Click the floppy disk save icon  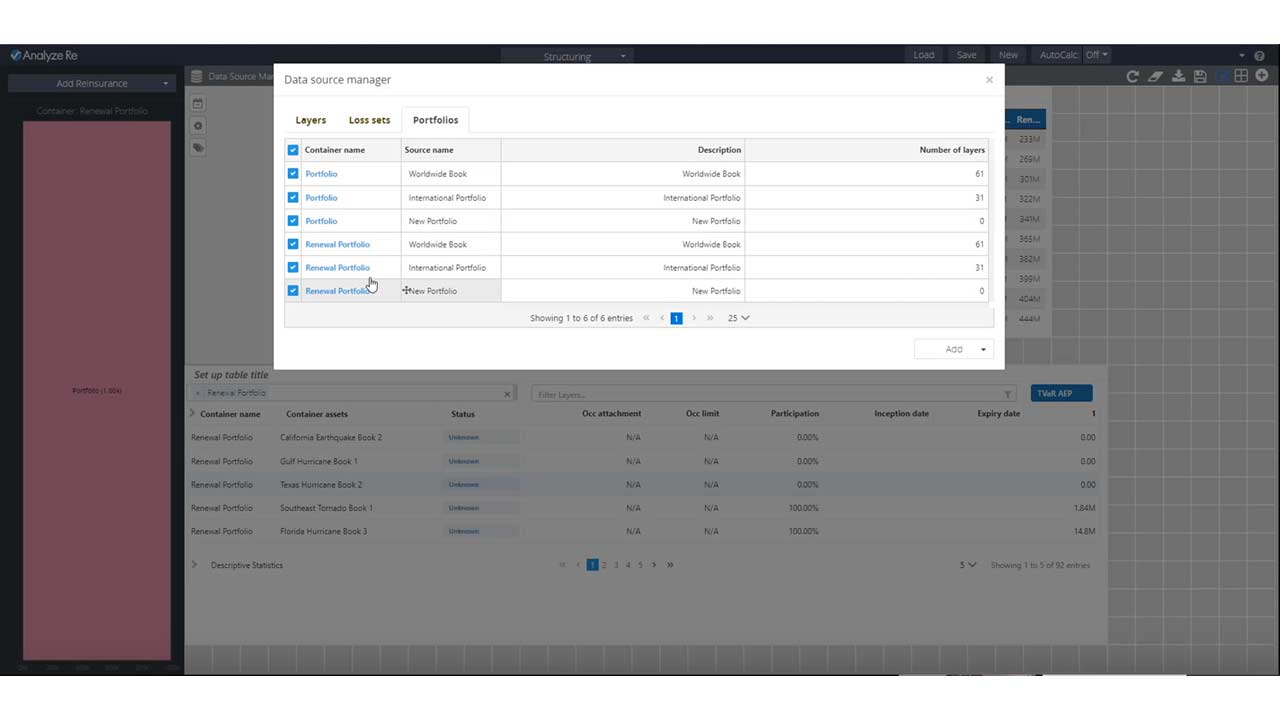click(x=1200, y=77)
